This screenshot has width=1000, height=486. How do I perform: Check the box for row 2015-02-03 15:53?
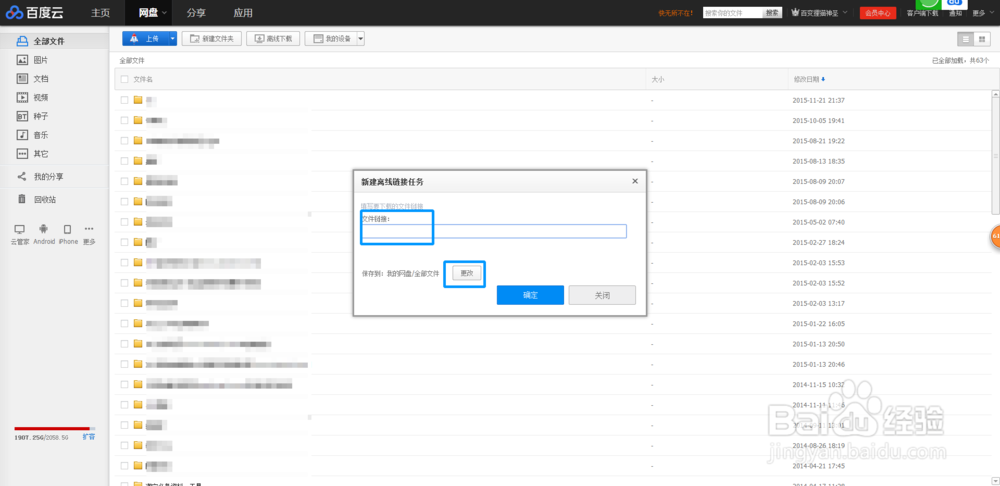click(x=124, y=262)
